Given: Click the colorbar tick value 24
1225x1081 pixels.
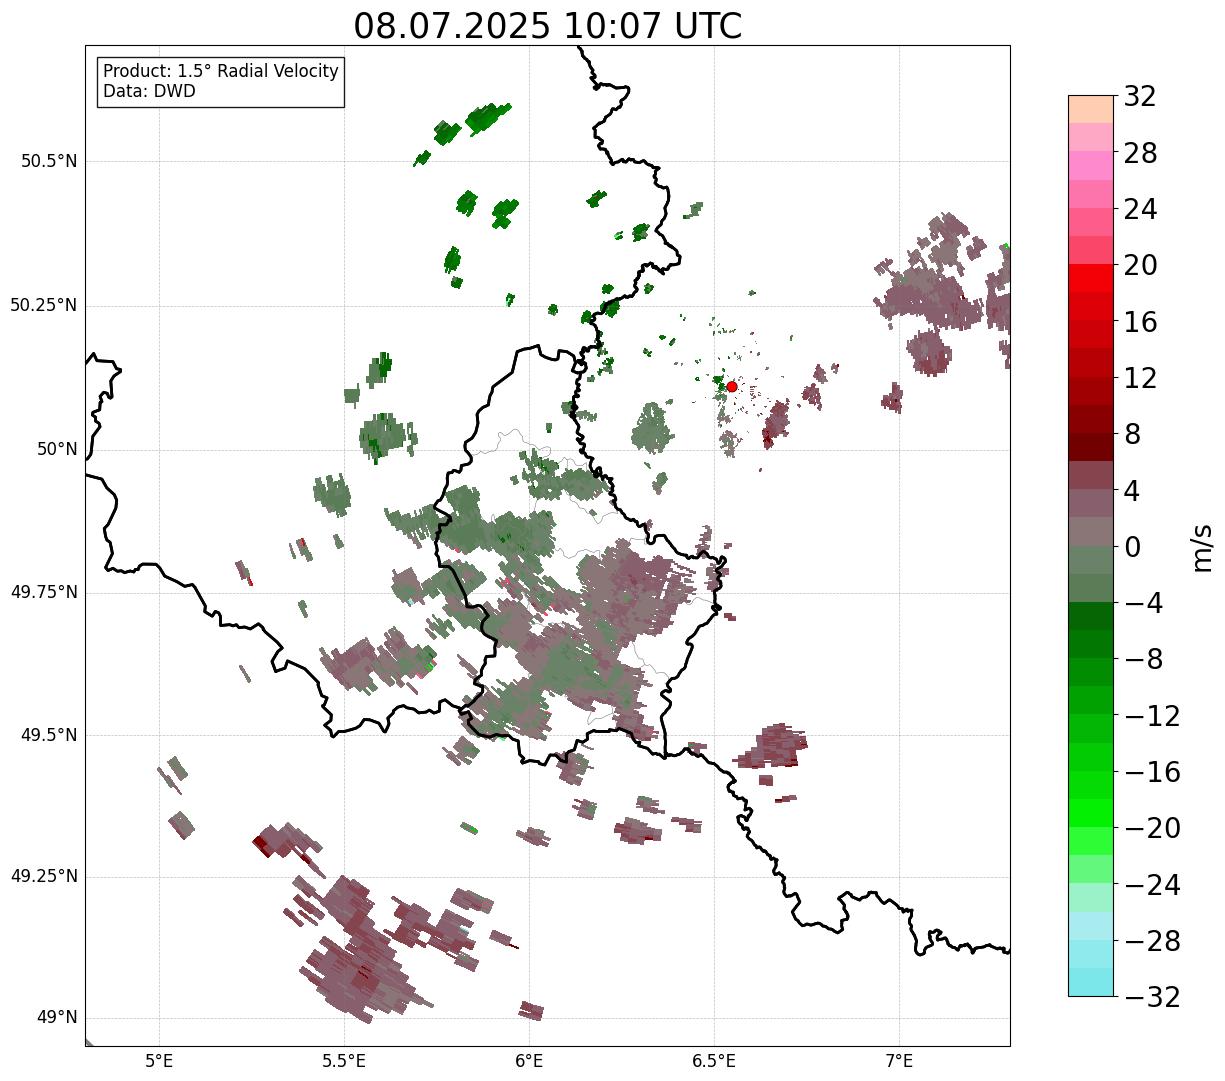Looking at the screenshot, I should click(x=1140, y=210).
